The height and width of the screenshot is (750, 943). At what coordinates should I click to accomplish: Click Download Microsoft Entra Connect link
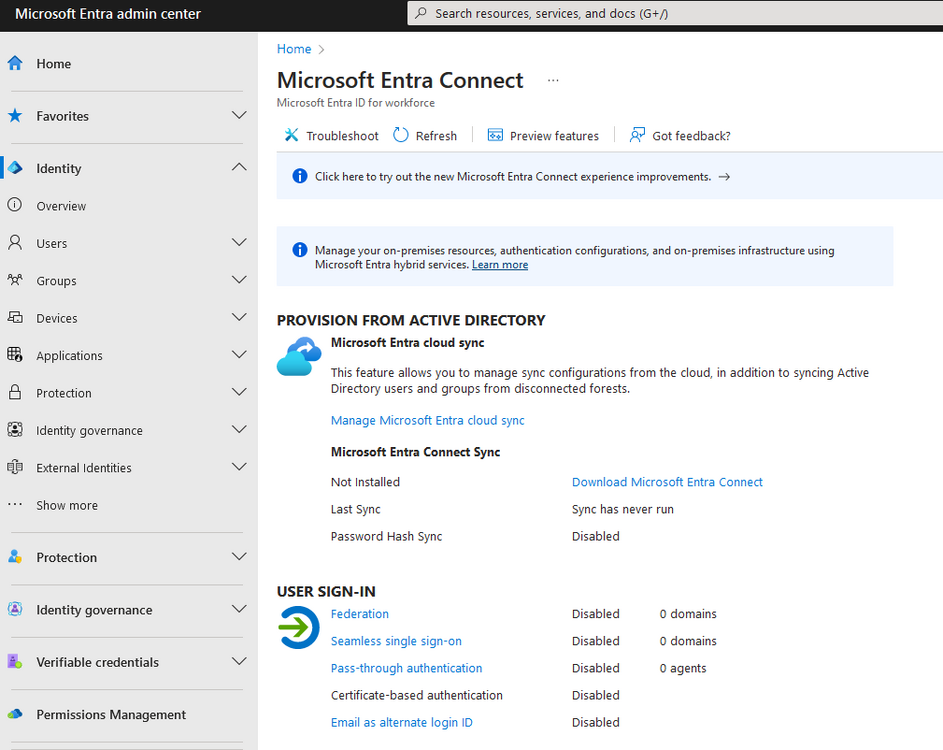667,482
